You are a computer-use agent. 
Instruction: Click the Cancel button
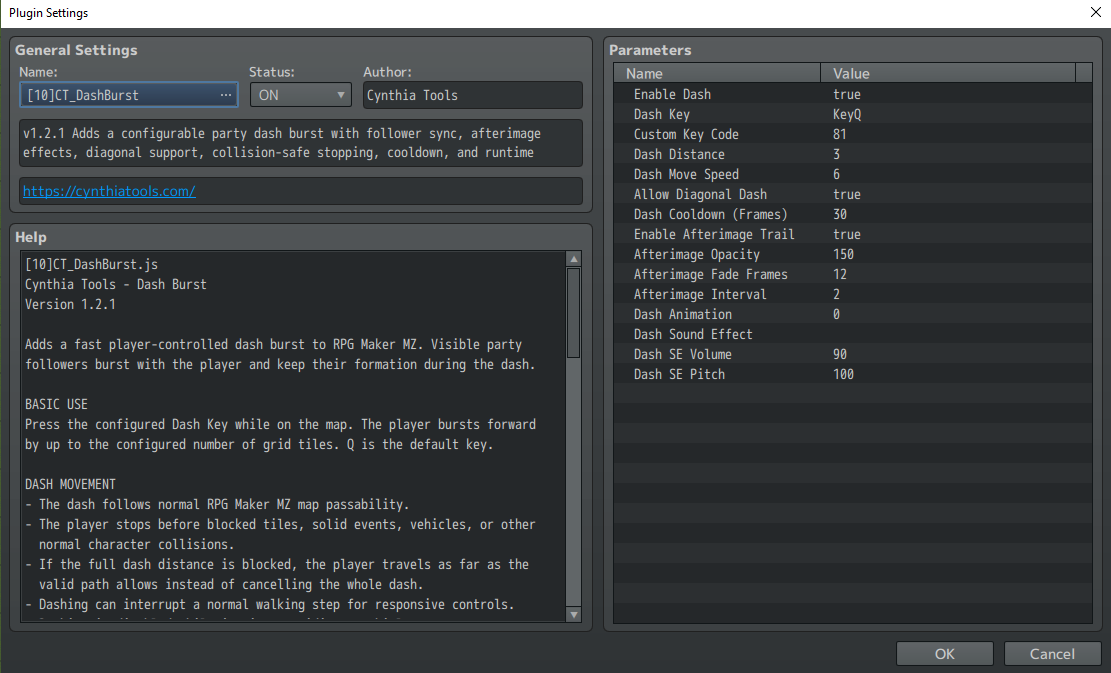pyautogui.click(x=1052, y=654)
